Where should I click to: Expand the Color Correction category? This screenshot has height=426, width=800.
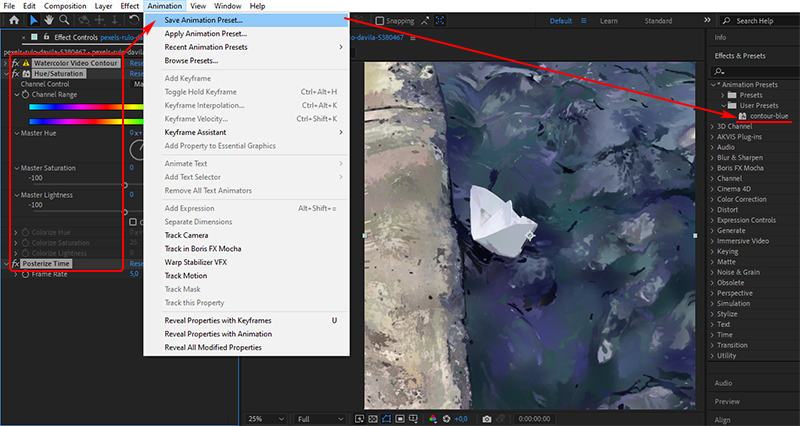[712, 199]
